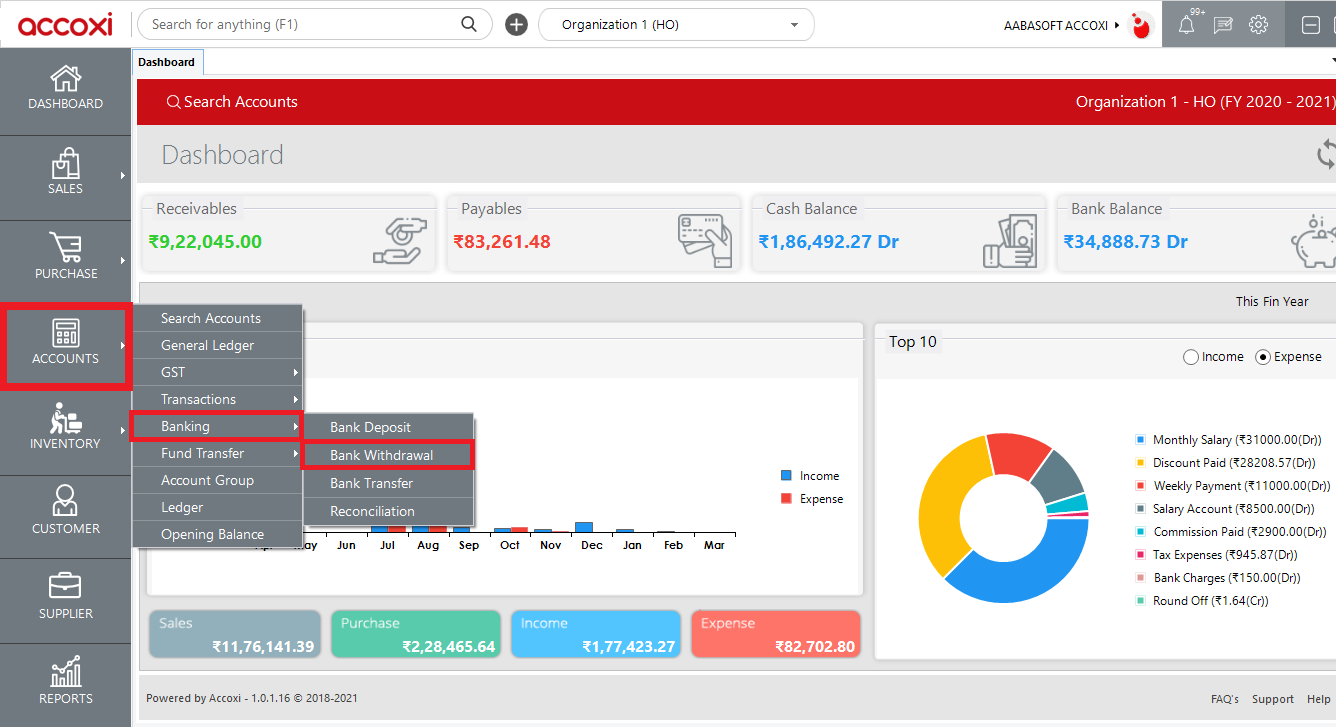
Task: Switch to the Dashboard tab
Action: point(167,61)
